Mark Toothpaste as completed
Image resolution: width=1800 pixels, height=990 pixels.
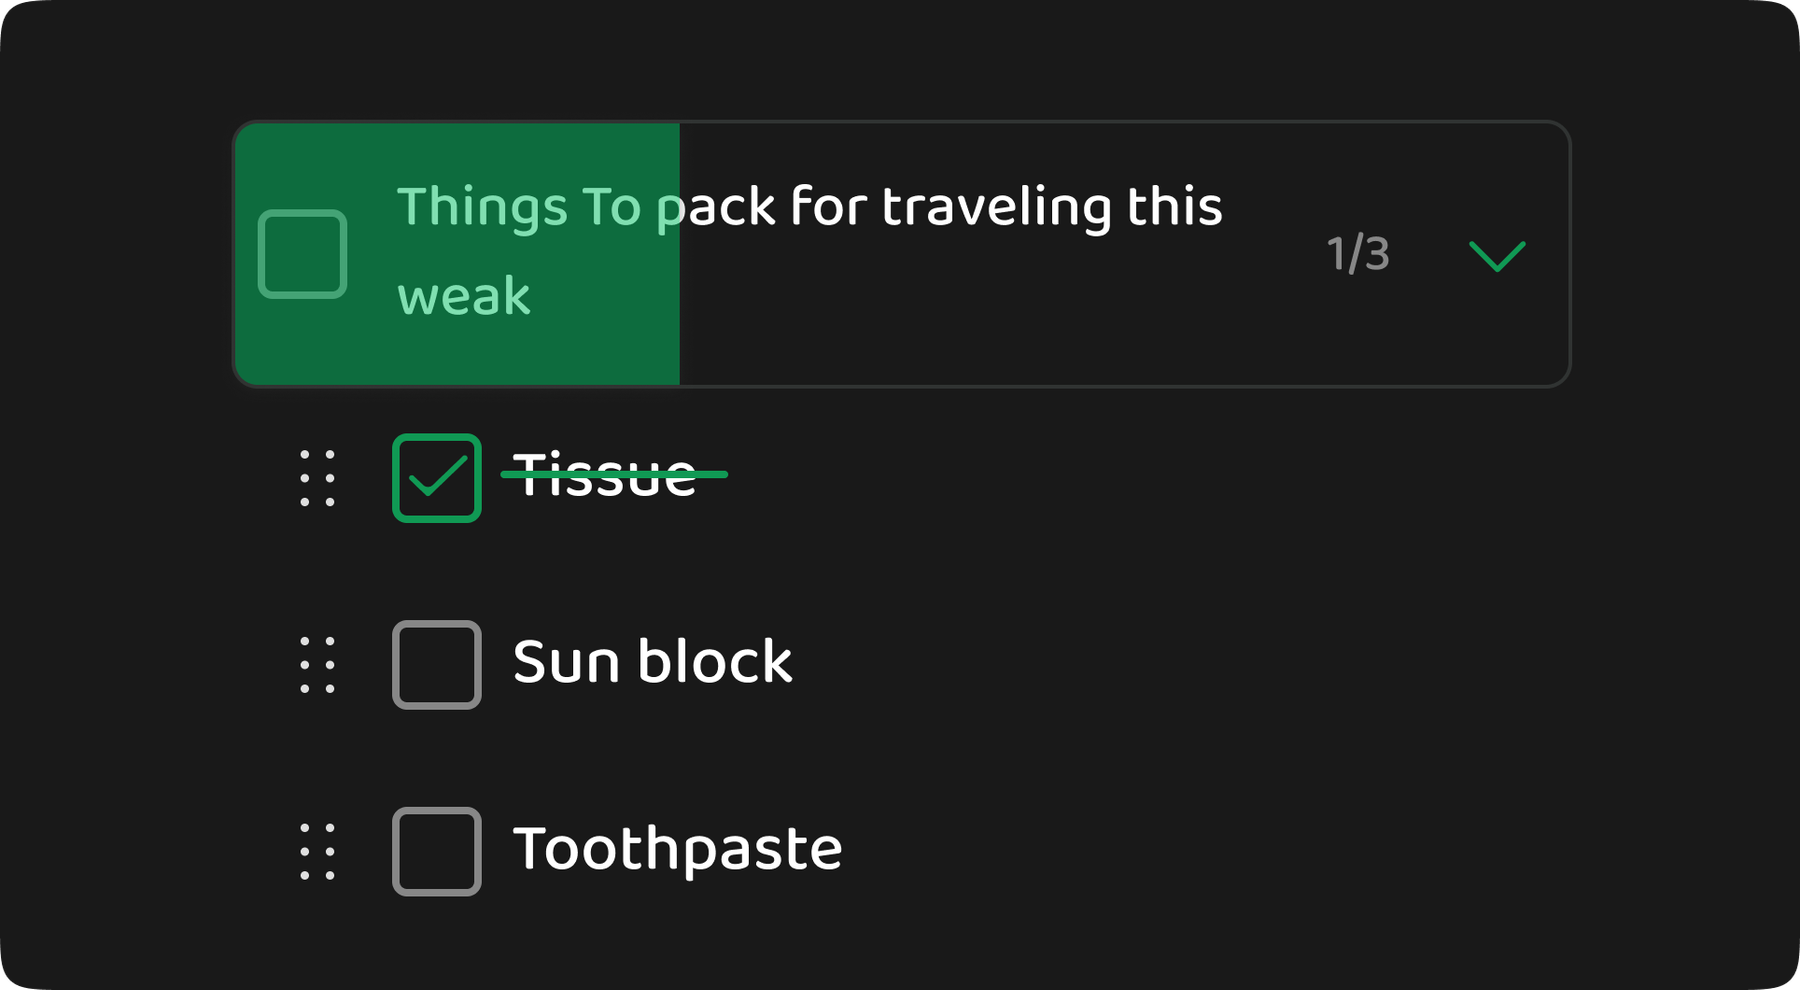(437, 851)
